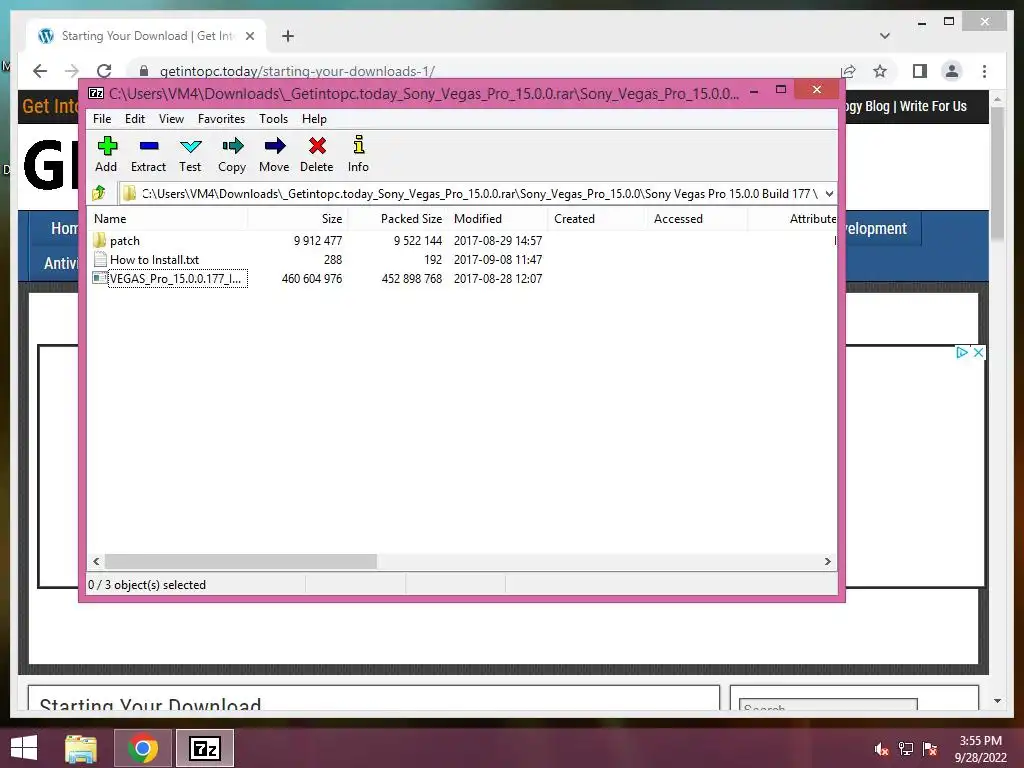
Task: Open the Edit menu in 7-Zip
Action: [135, 119]
